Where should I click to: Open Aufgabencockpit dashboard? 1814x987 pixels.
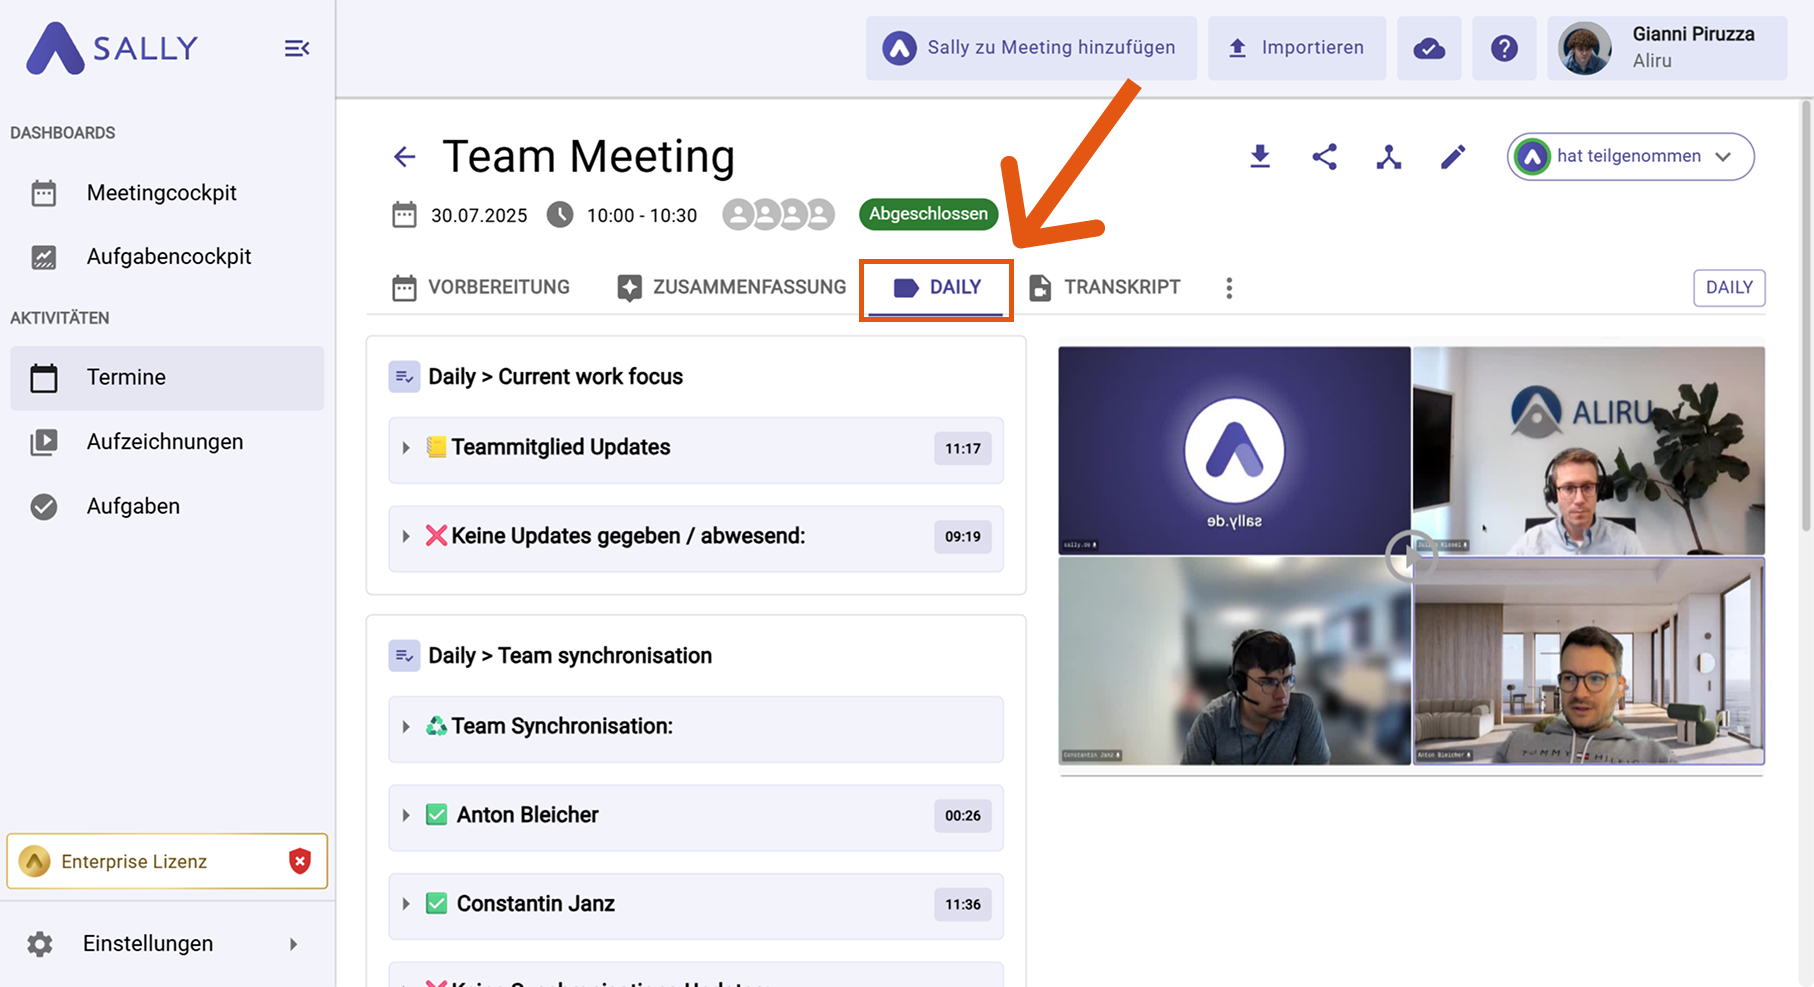point(167,257)
